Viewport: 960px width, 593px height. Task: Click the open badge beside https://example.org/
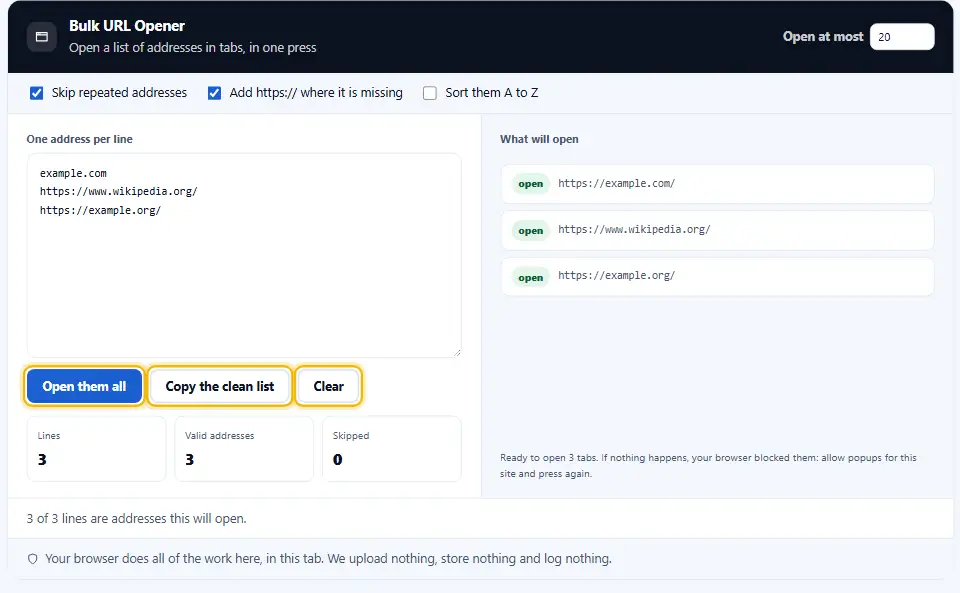[x=530, y=278]
